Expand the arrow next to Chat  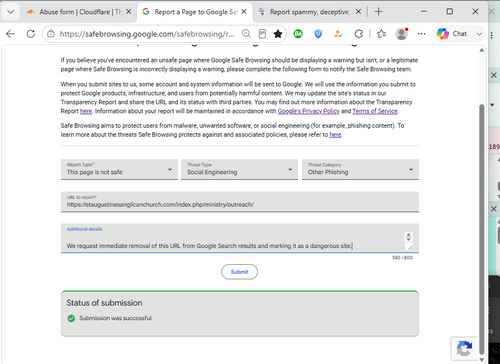[x=479, y=34]
